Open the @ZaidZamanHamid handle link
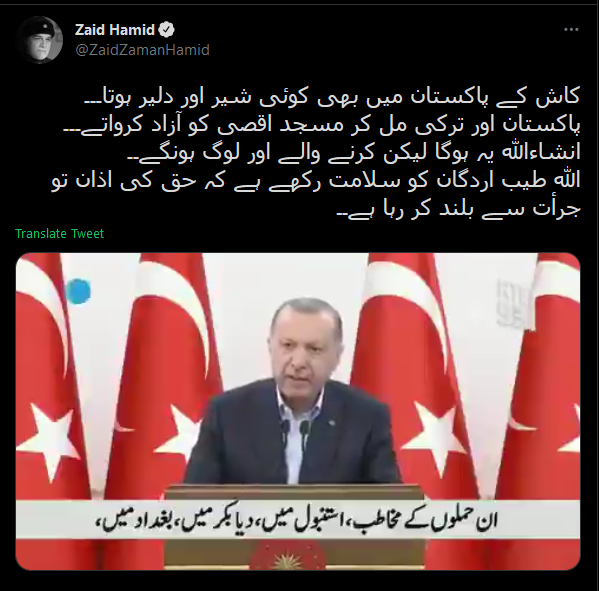The height and width of the screenshot is (591, 599). 142,50
